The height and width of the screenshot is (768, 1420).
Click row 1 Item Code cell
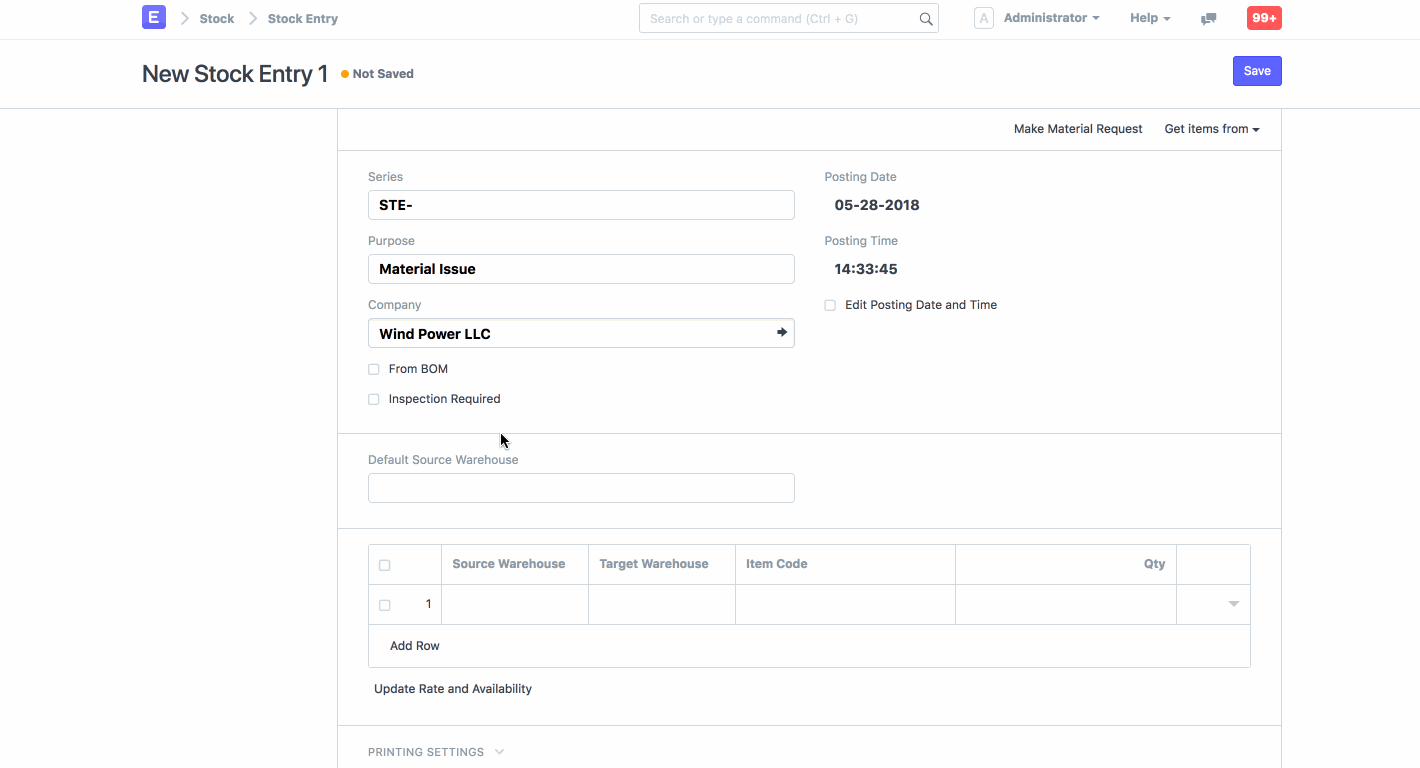[x=845, y=605]
